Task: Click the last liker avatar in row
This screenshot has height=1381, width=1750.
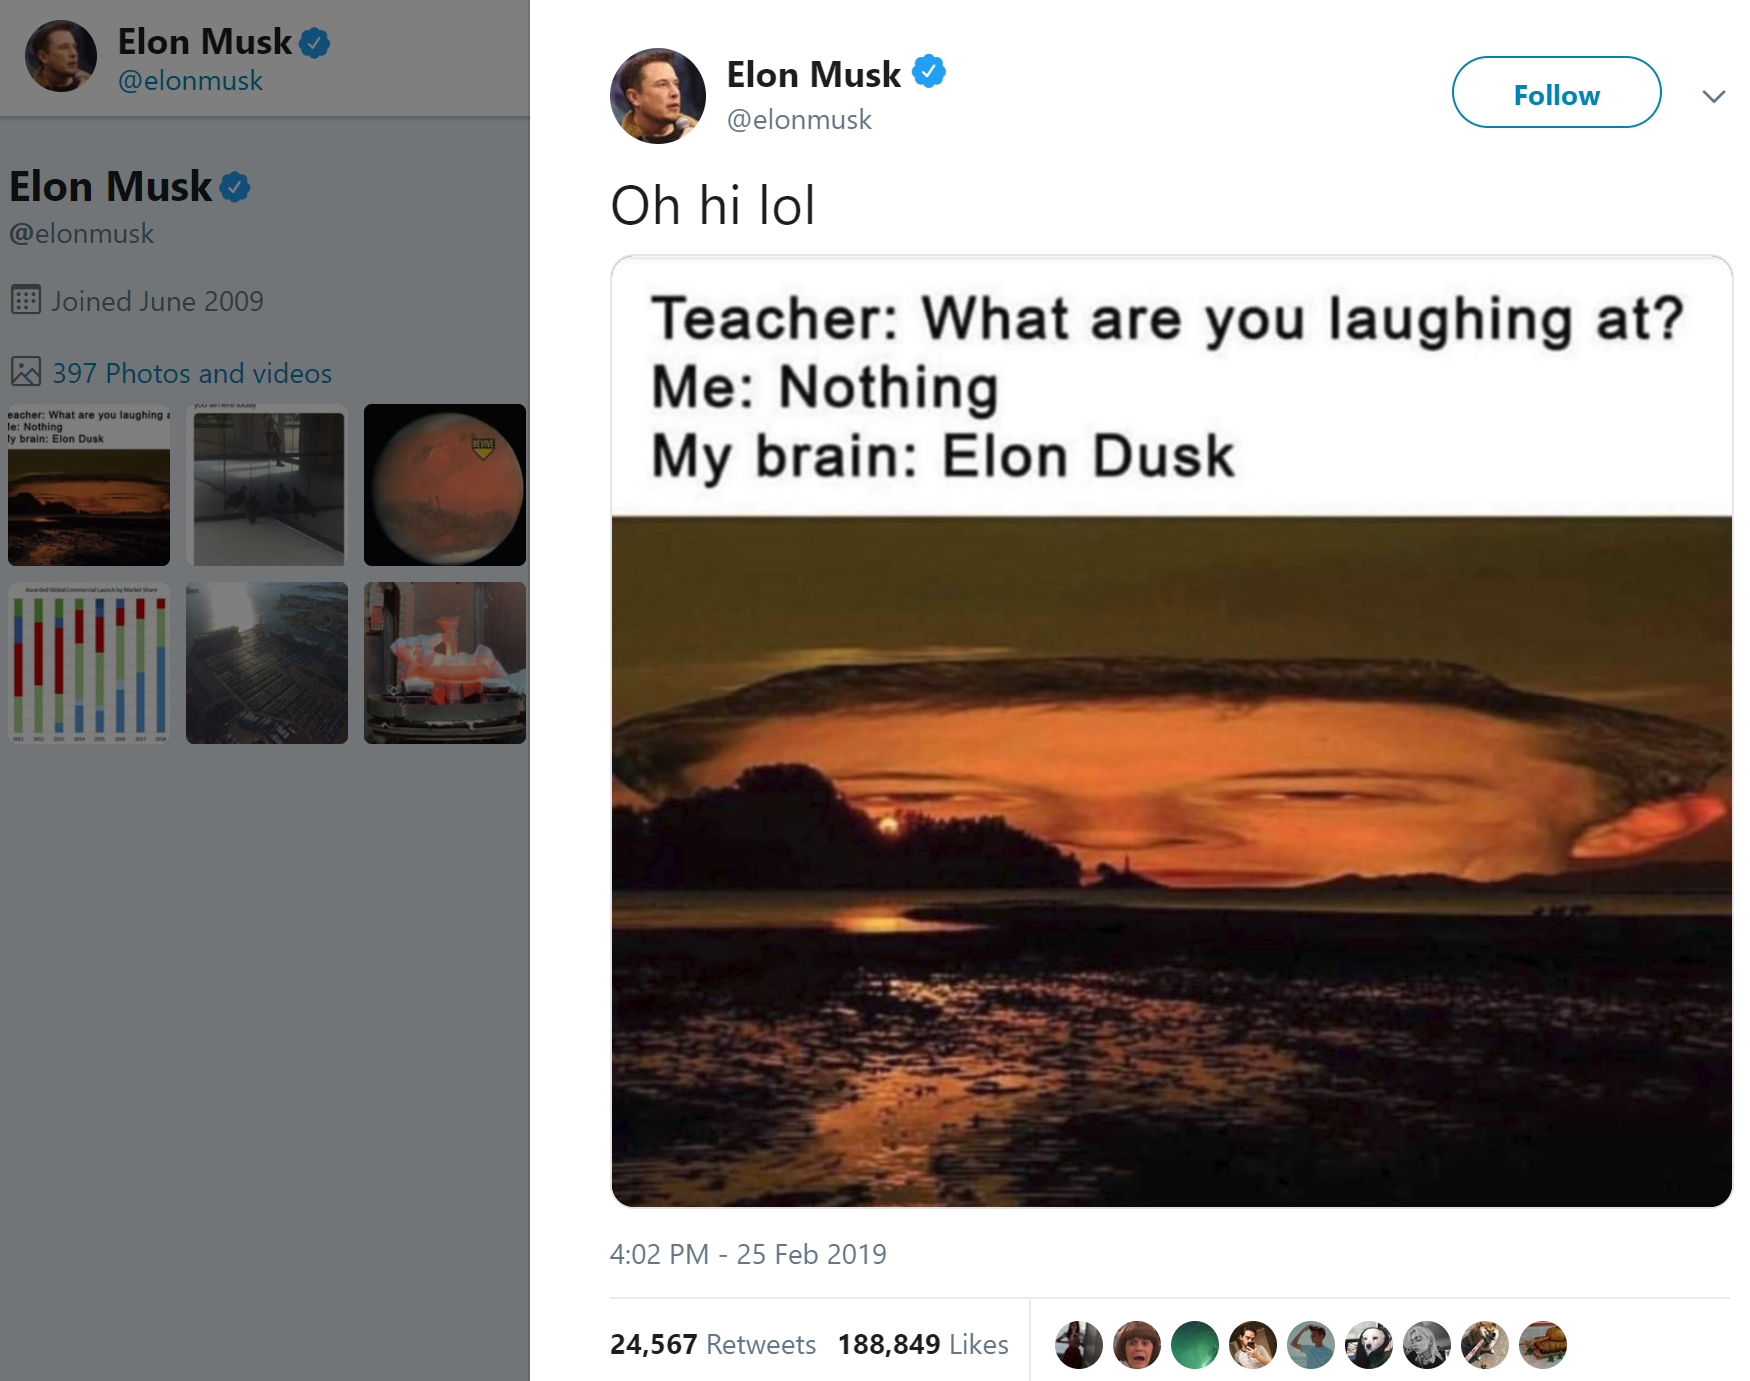Action: 1543,1345
